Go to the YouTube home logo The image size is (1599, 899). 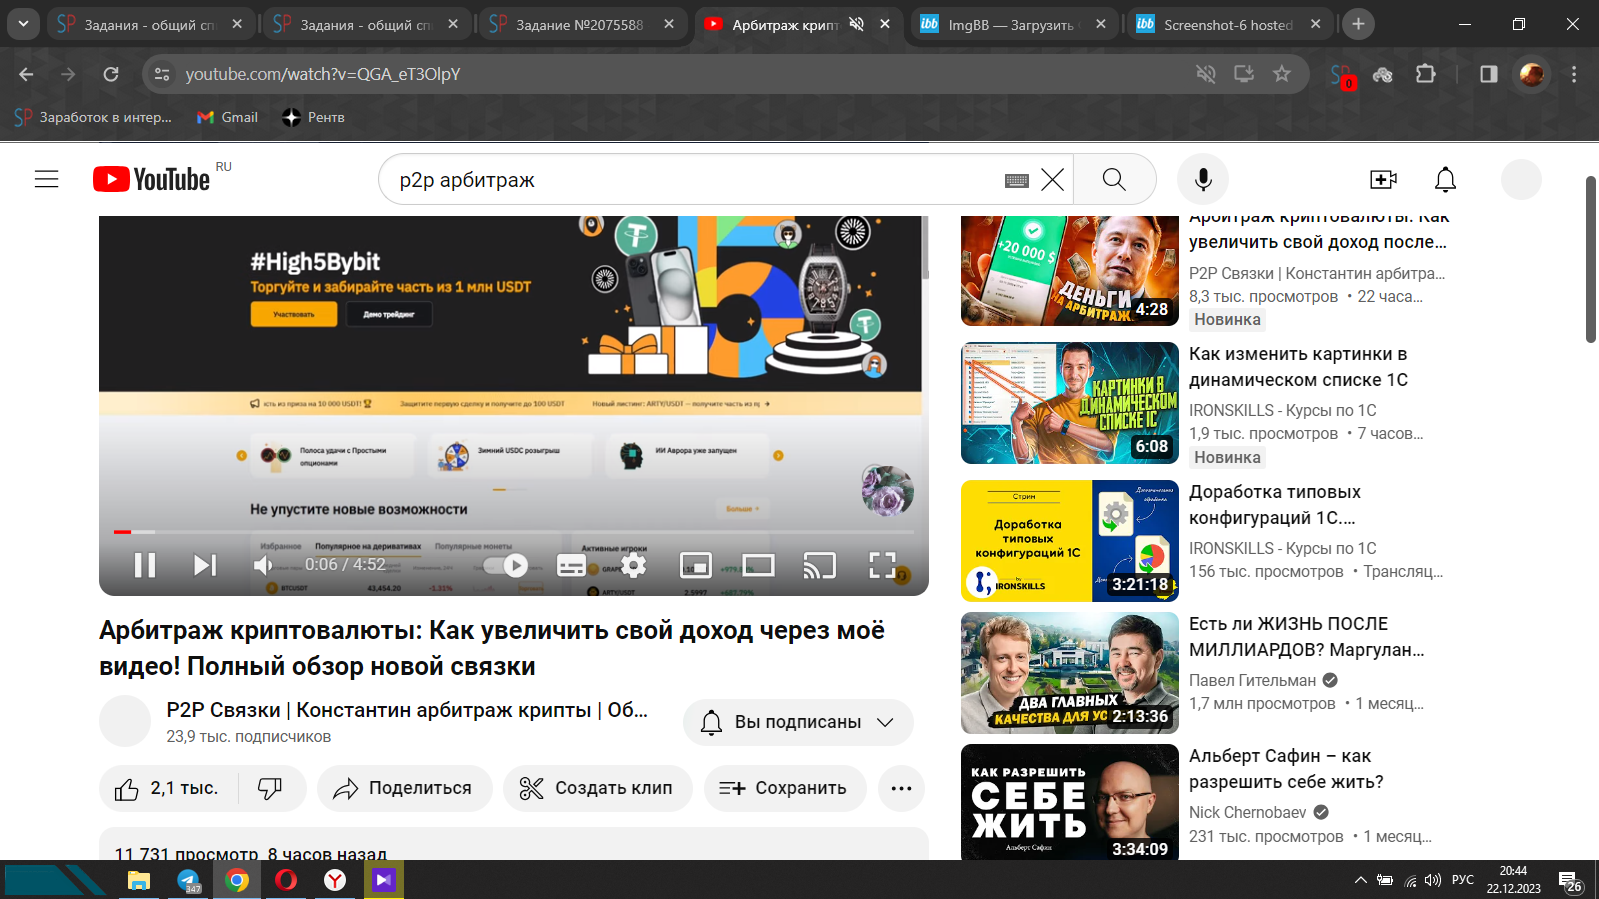click(x=152, y=179)
